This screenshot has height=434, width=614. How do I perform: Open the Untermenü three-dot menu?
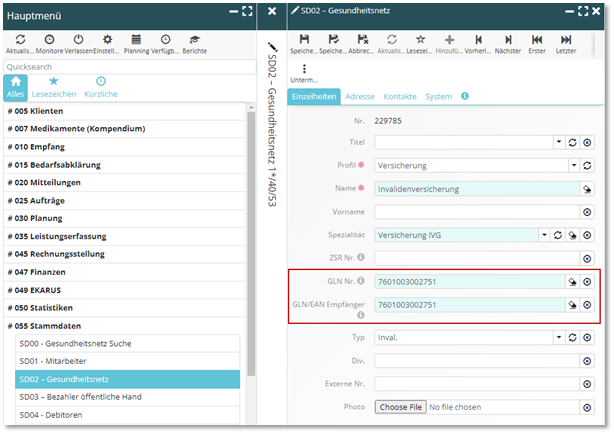(303, 70)
